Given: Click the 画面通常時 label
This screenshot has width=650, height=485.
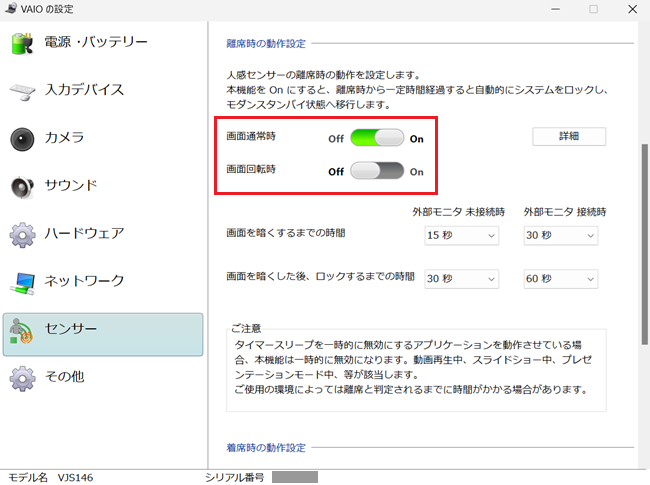Looking at the screenshot, I should pyautogui.click(x=251, y=136).
